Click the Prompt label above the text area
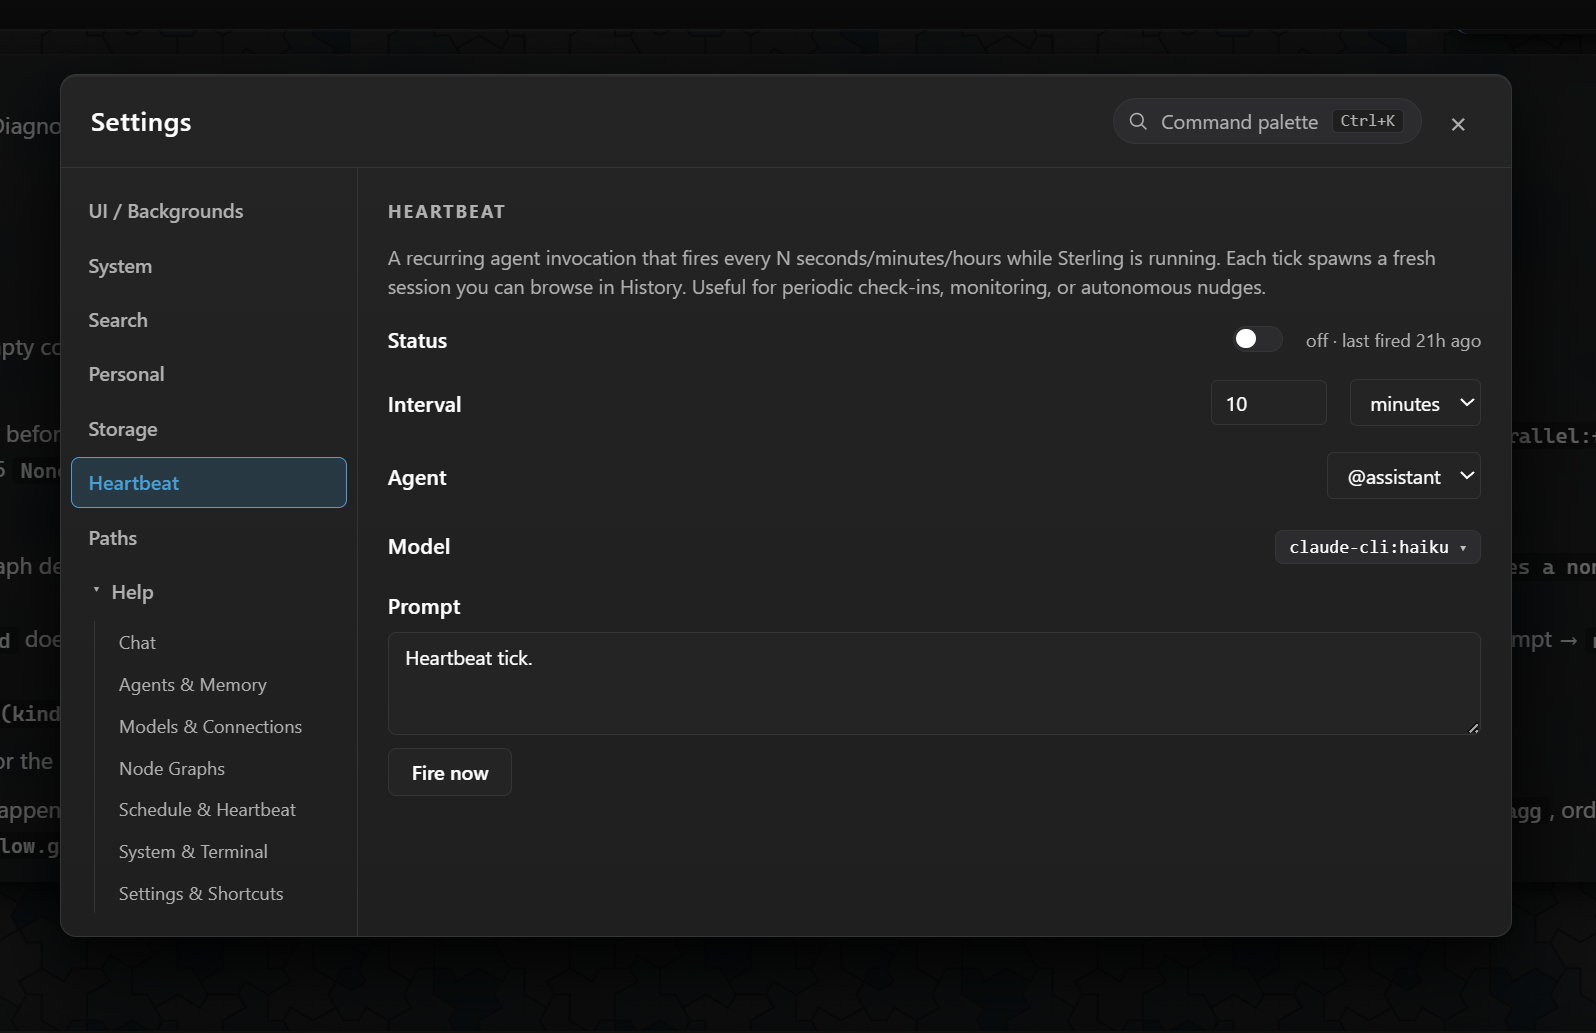Viewport: 1596px width, 1033px height. 424,606
